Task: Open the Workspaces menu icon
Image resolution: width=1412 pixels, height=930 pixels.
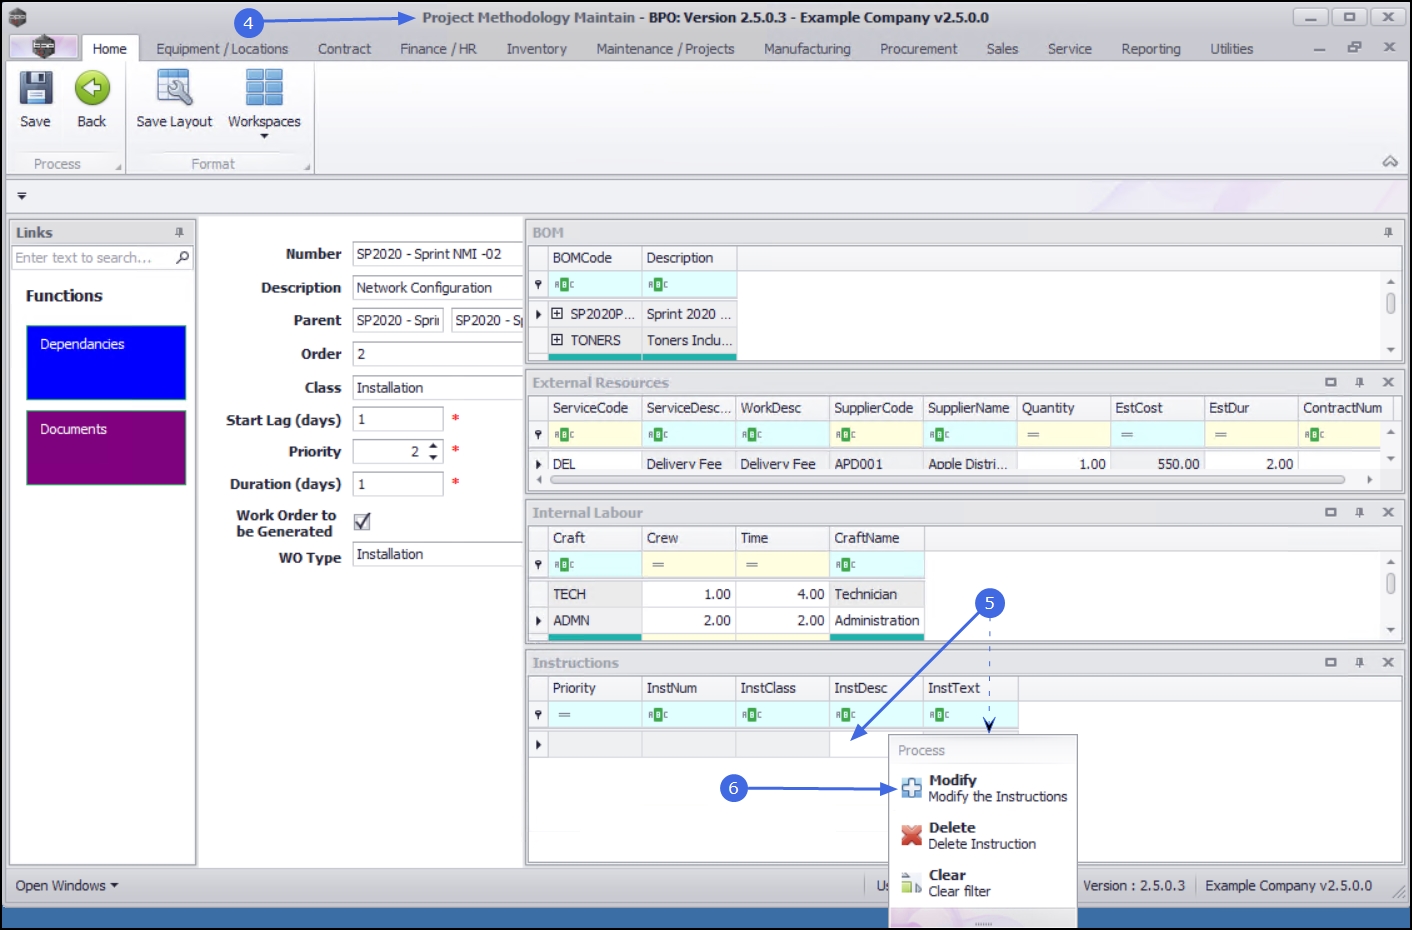Action: 264,88
